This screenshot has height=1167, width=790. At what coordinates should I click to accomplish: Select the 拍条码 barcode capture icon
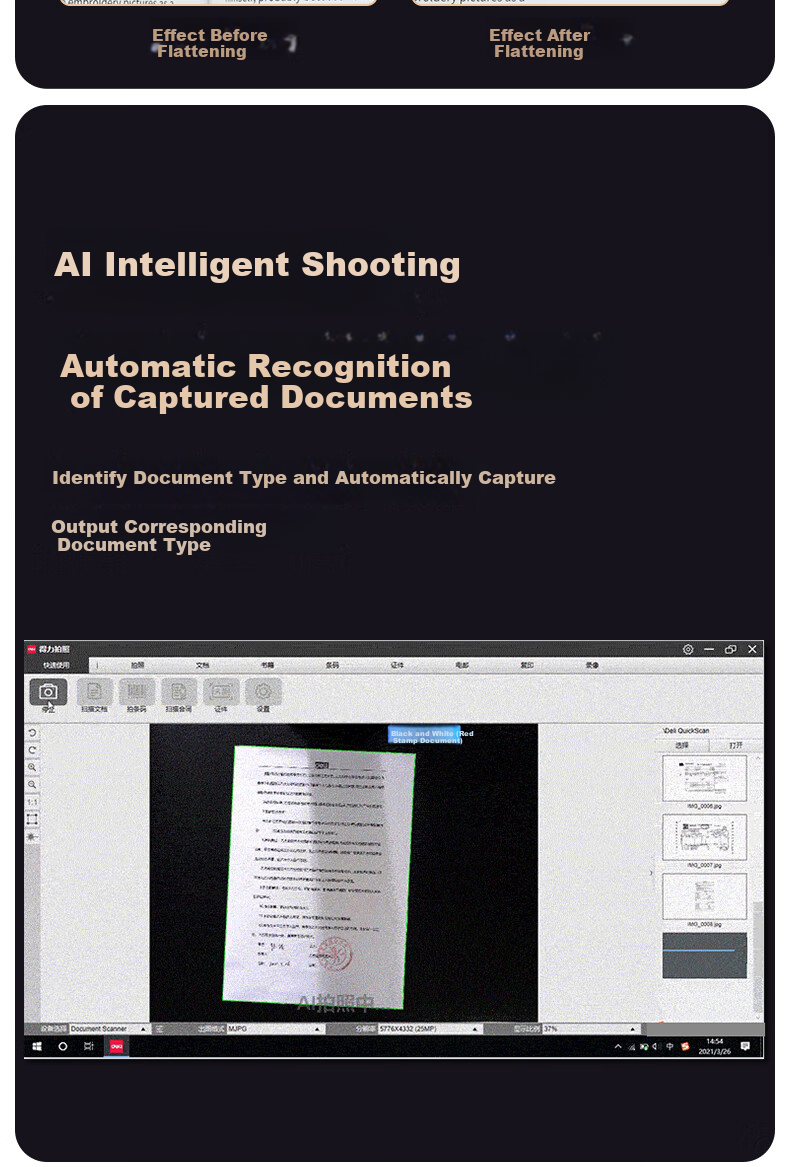[x=136, y=692]
